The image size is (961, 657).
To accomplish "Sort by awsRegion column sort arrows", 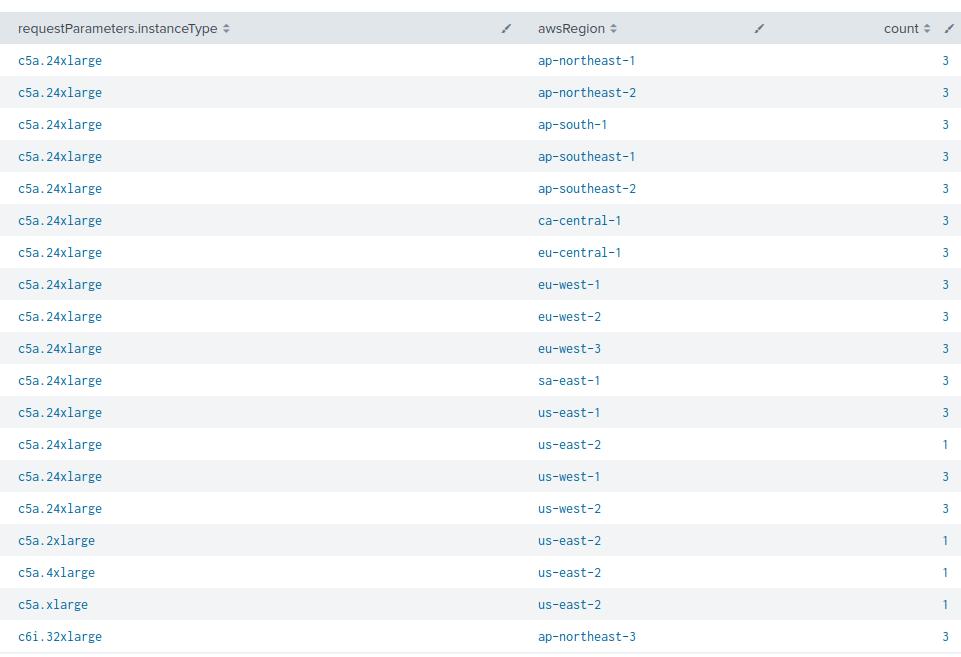I will tap(613, 28).
